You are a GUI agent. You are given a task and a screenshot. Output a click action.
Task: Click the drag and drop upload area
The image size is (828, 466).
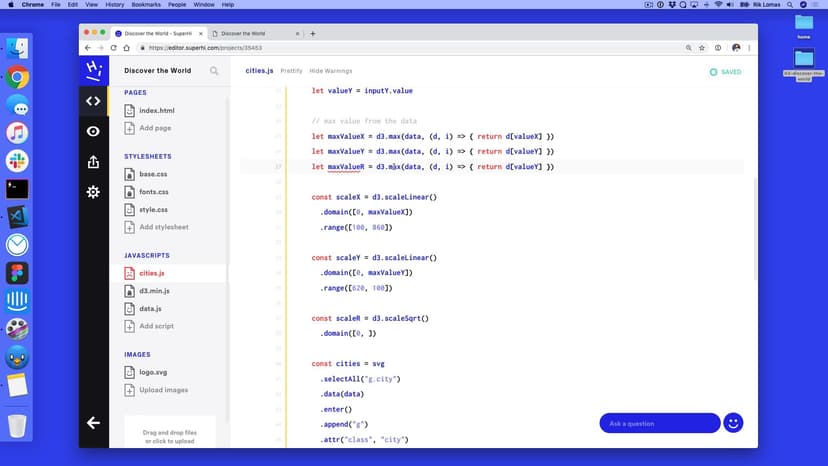[x=168, y=436]
